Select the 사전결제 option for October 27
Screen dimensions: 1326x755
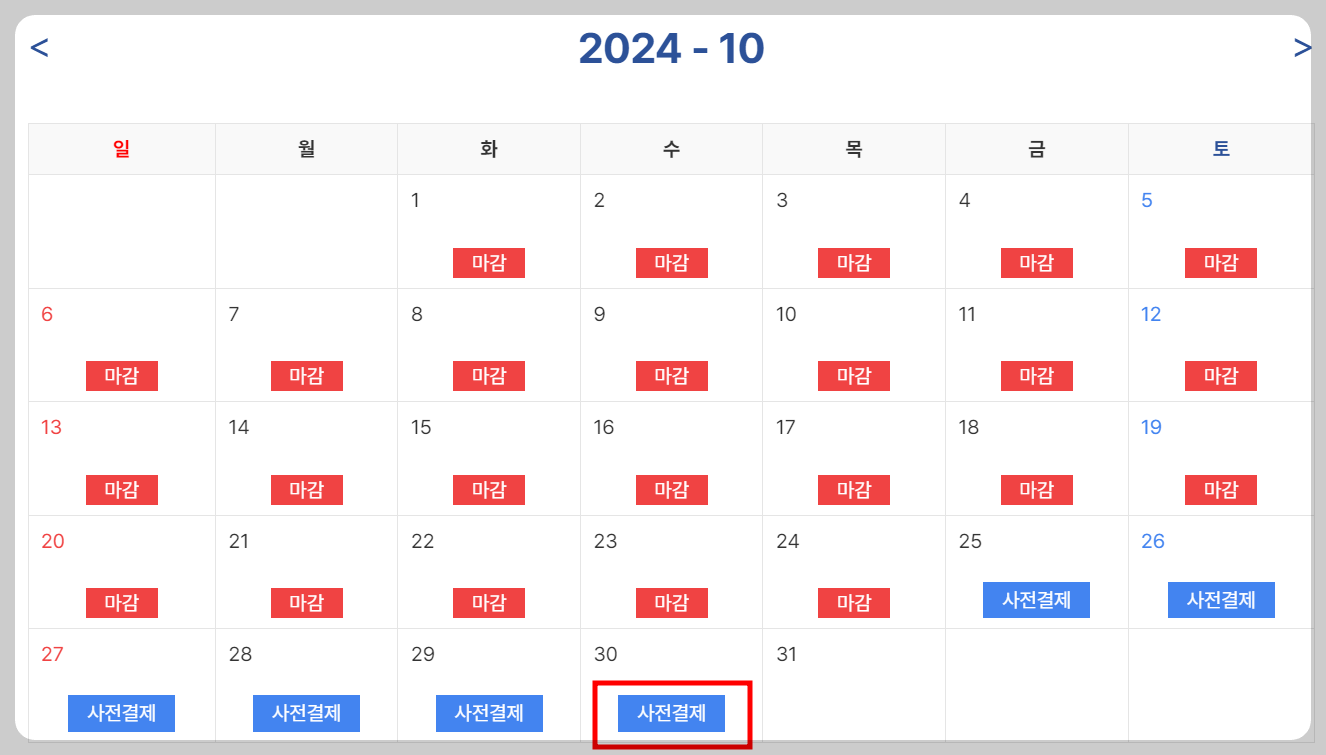tap(121, 713)
